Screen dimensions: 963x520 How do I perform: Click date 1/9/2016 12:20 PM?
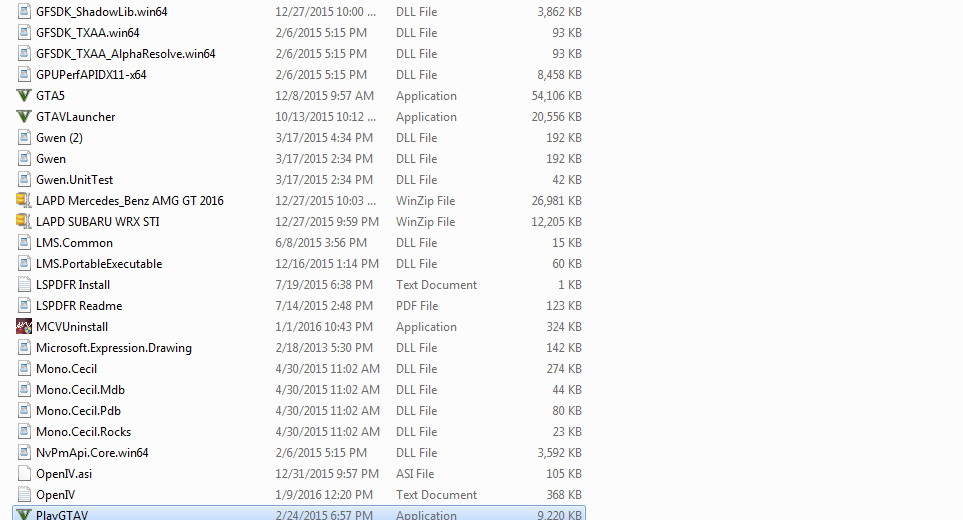pos(324,495)
